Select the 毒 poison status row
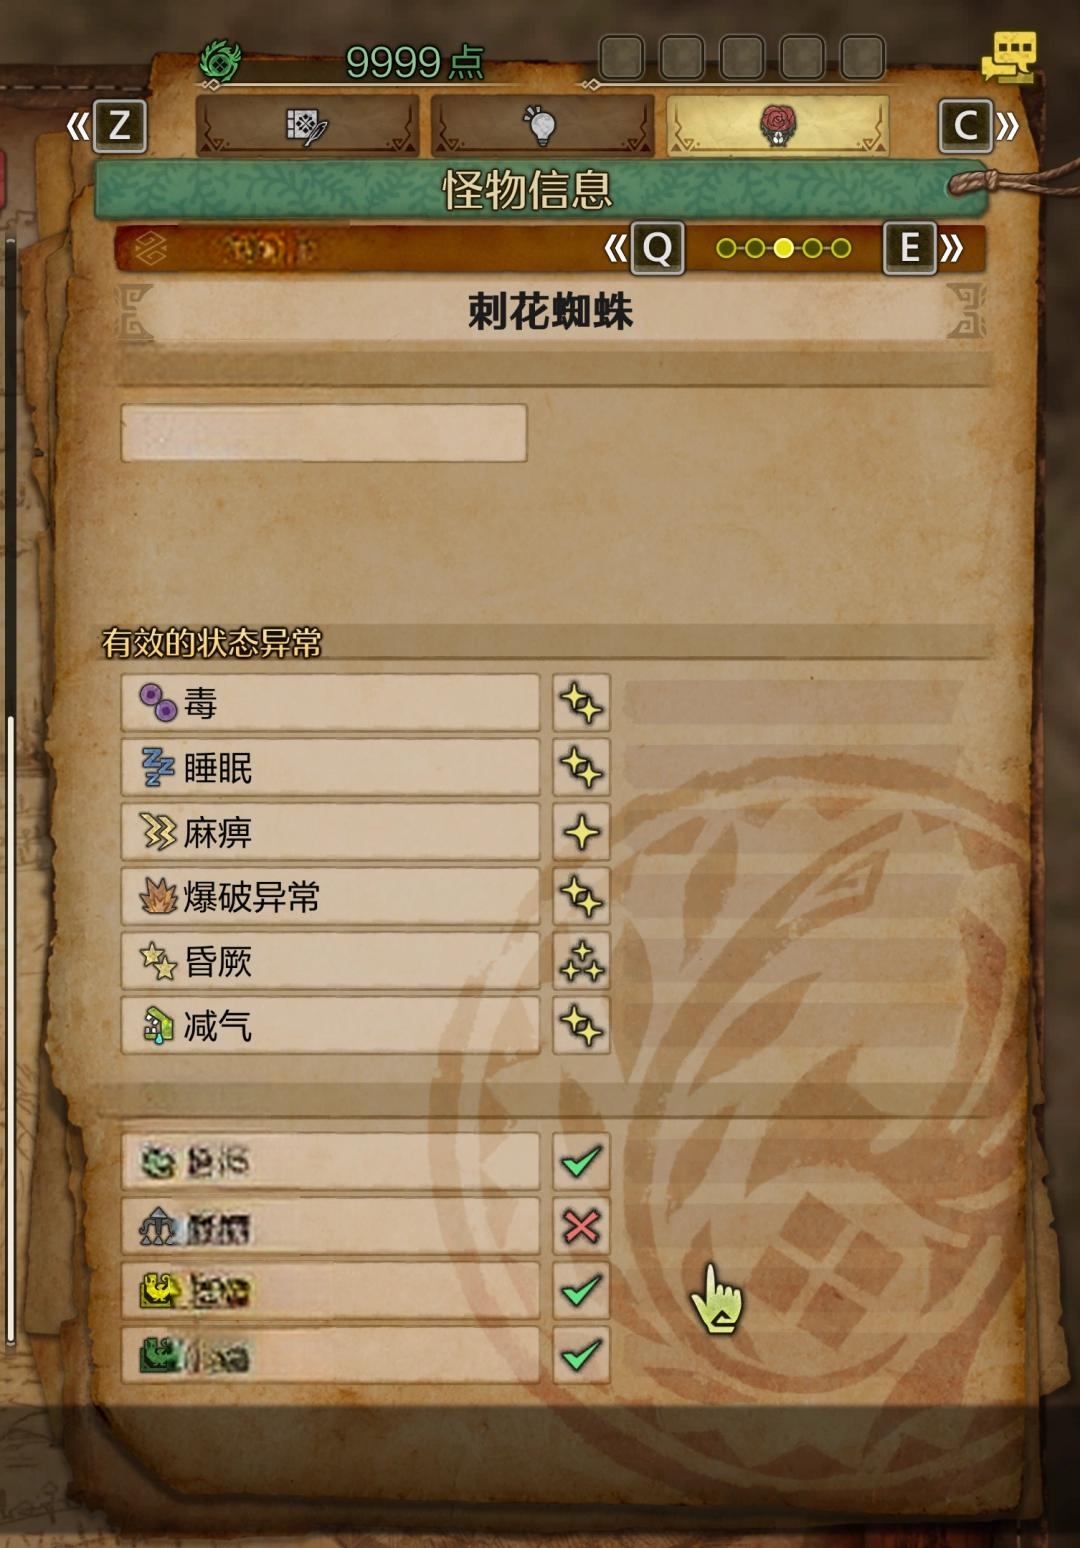This screenshot has height=1548, width=1080. pyautogui.click(x=330, y=703)
